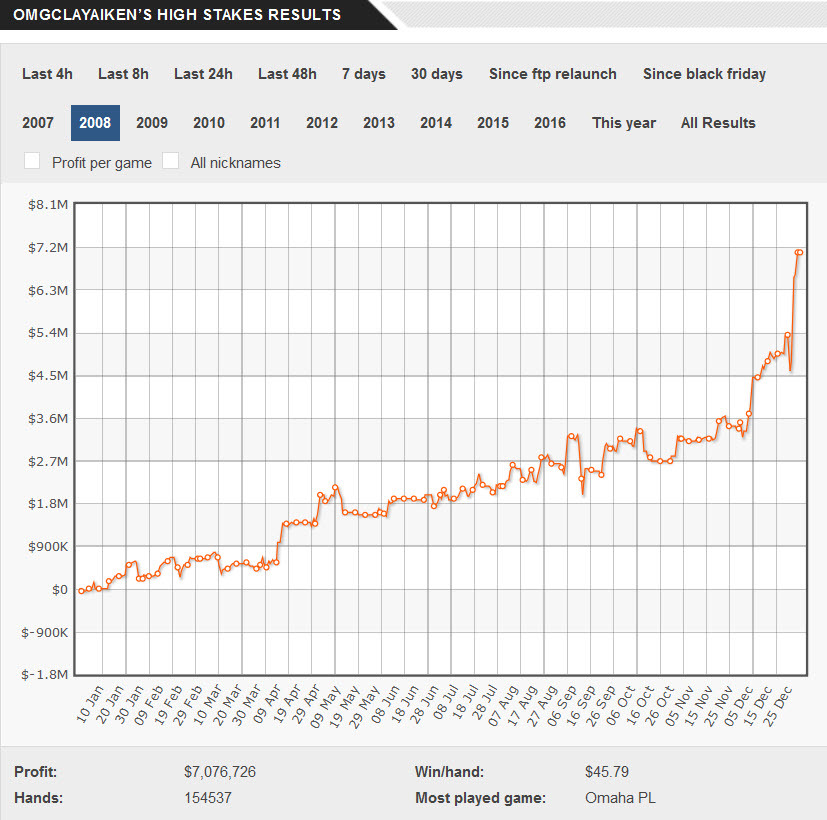Image resolution: width=827 pixels, height=820 pixels.
Task: Select the Last 4h time range
Action: (47, 74)
